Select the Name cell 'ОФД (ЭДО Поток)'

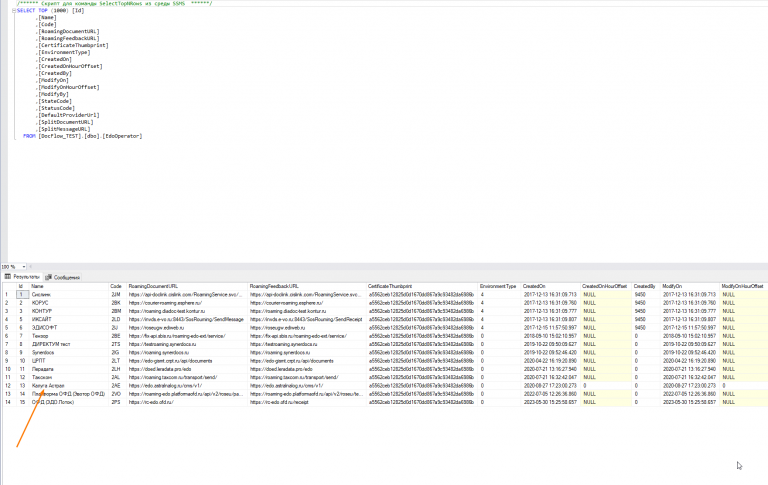pyautogui.click(x=69, y=402)
